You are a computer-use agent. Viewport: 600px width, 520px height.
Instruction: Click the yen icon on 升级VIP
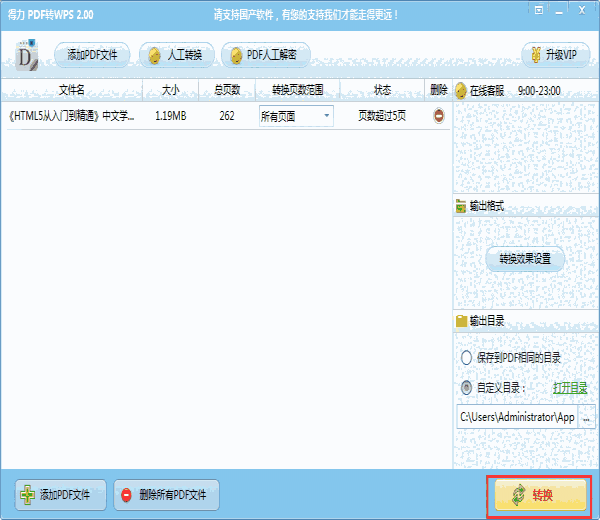click(x=536, y=55)
